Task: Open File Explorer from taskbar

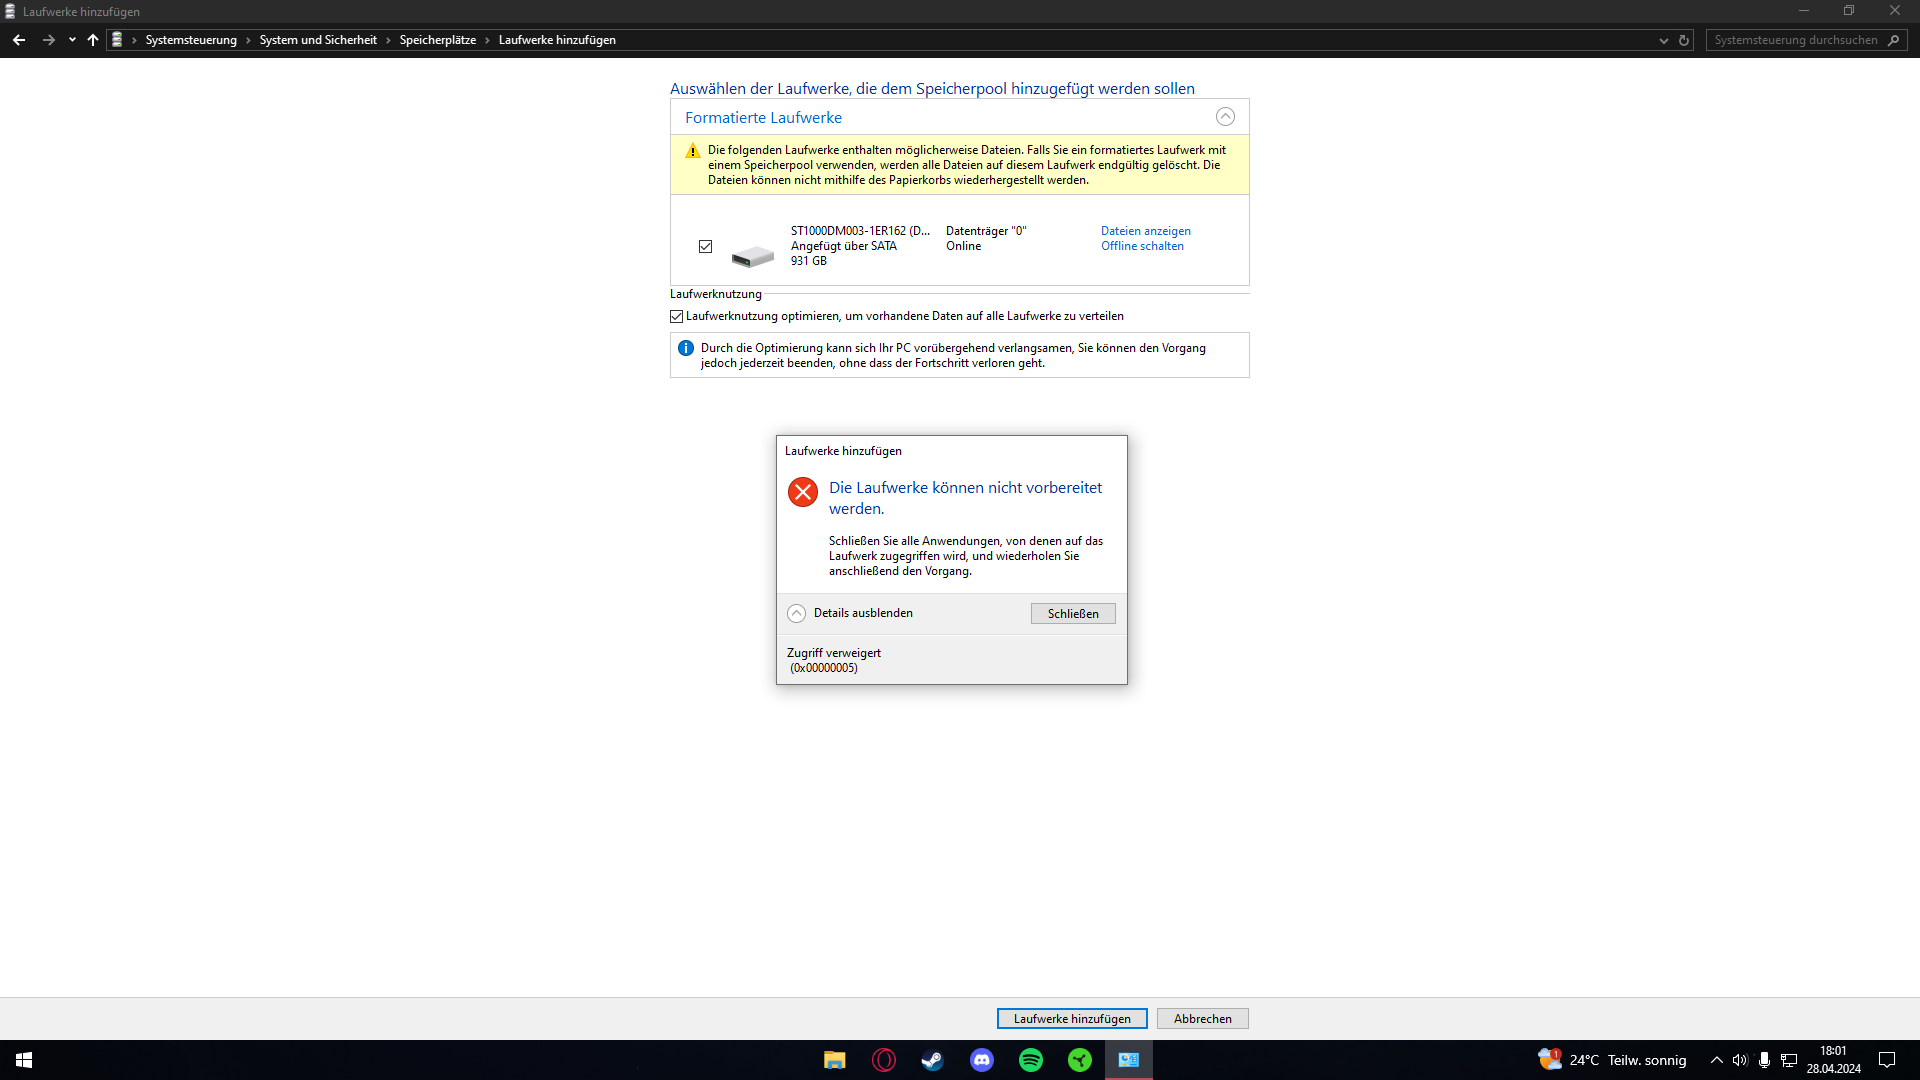Action: 834,1060
